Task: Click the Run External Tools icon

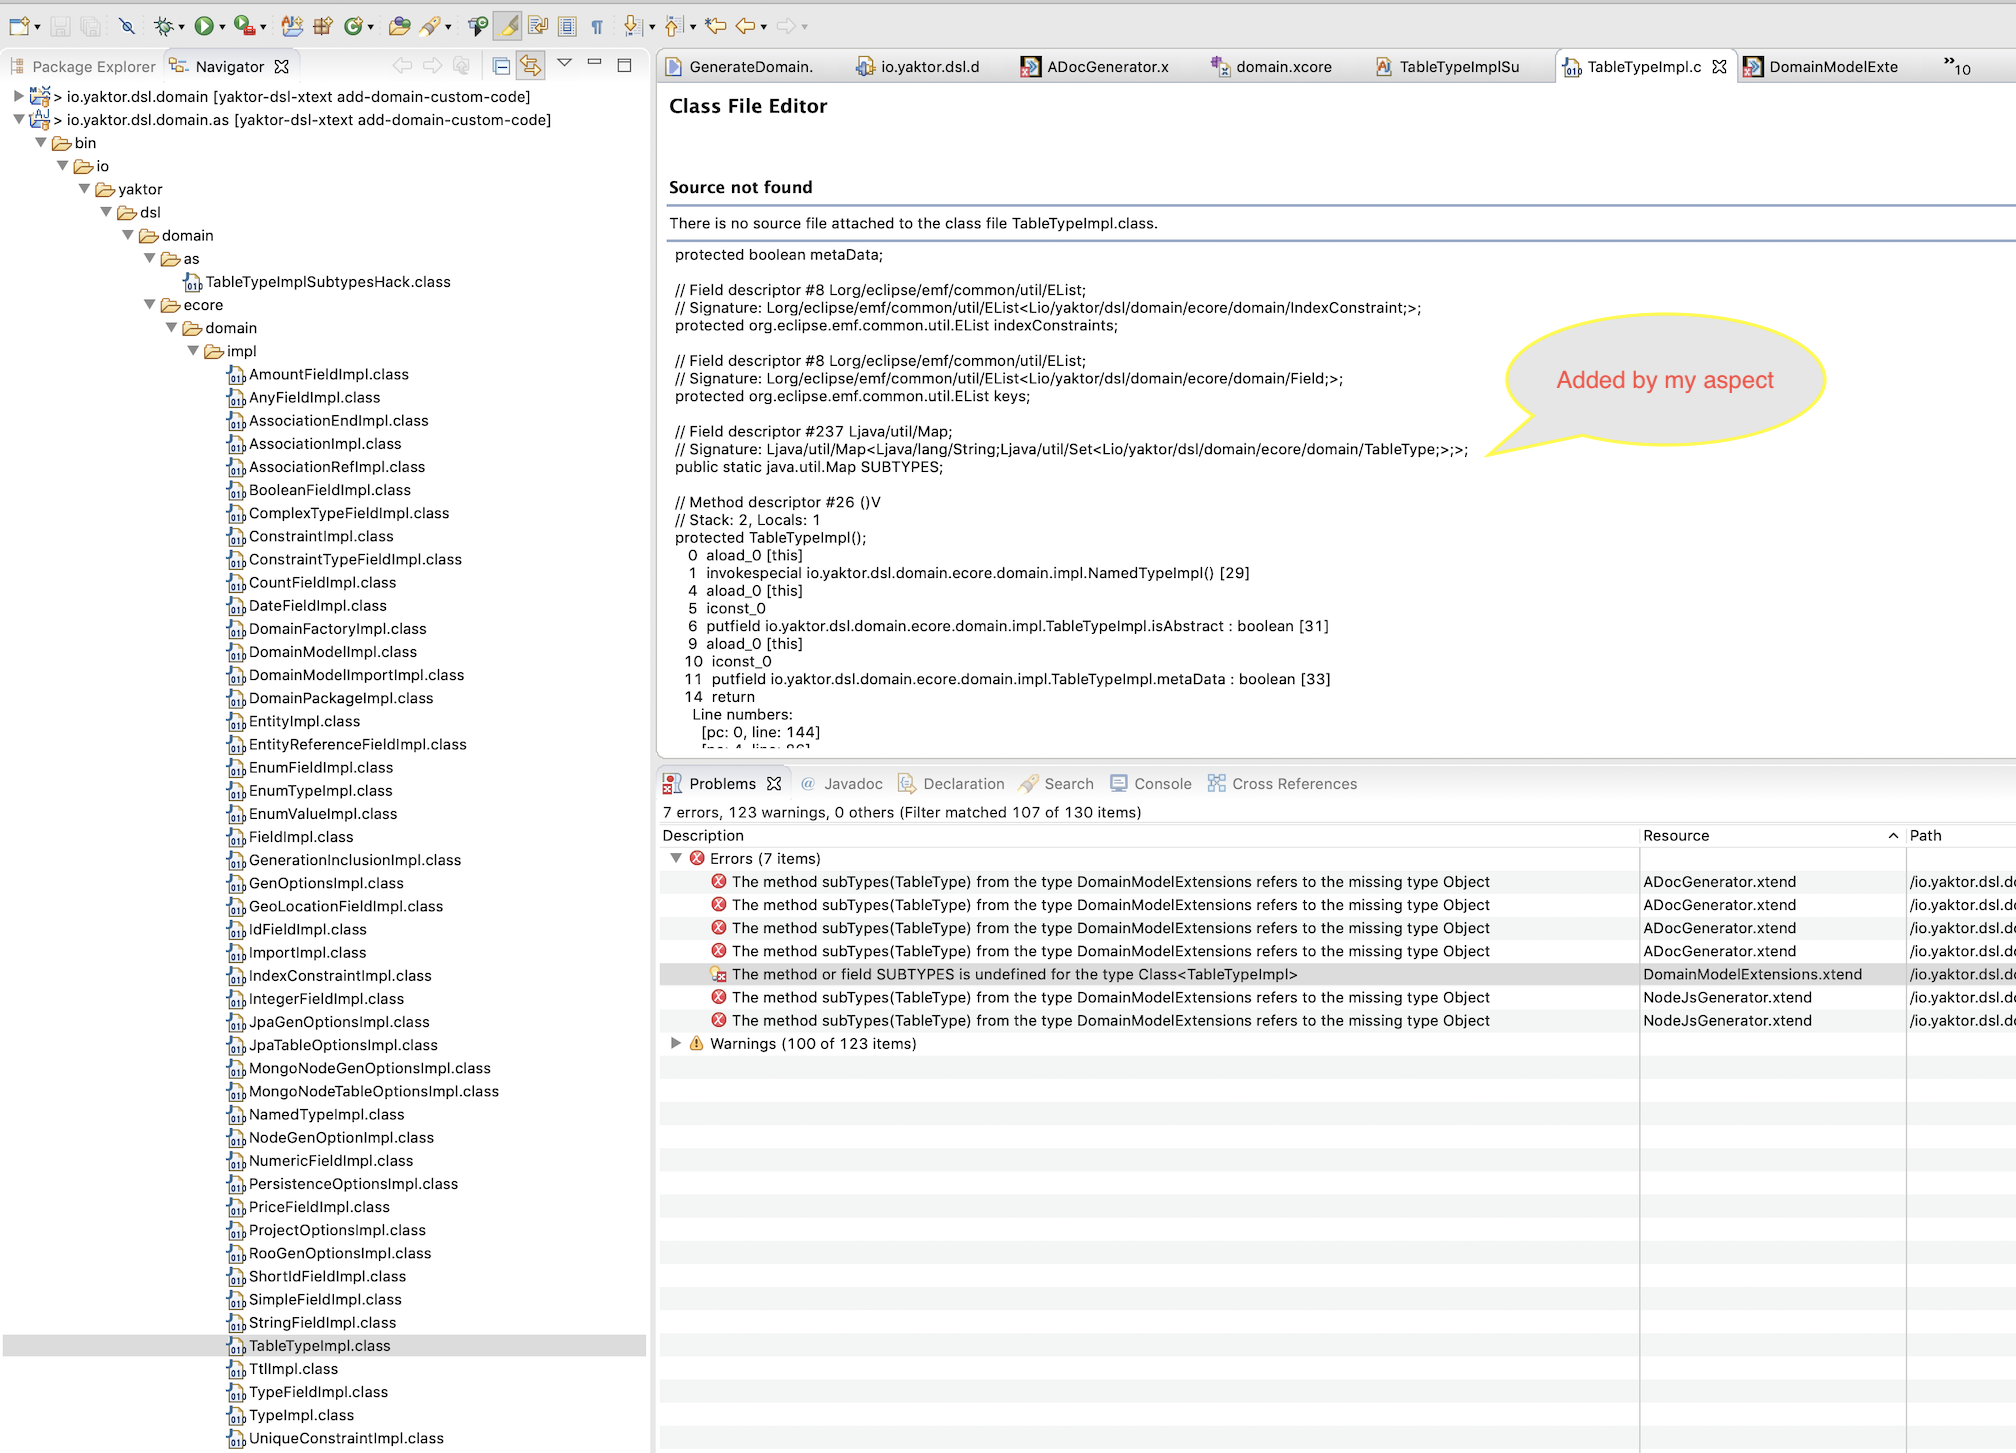Action: [x=243, y=26]
